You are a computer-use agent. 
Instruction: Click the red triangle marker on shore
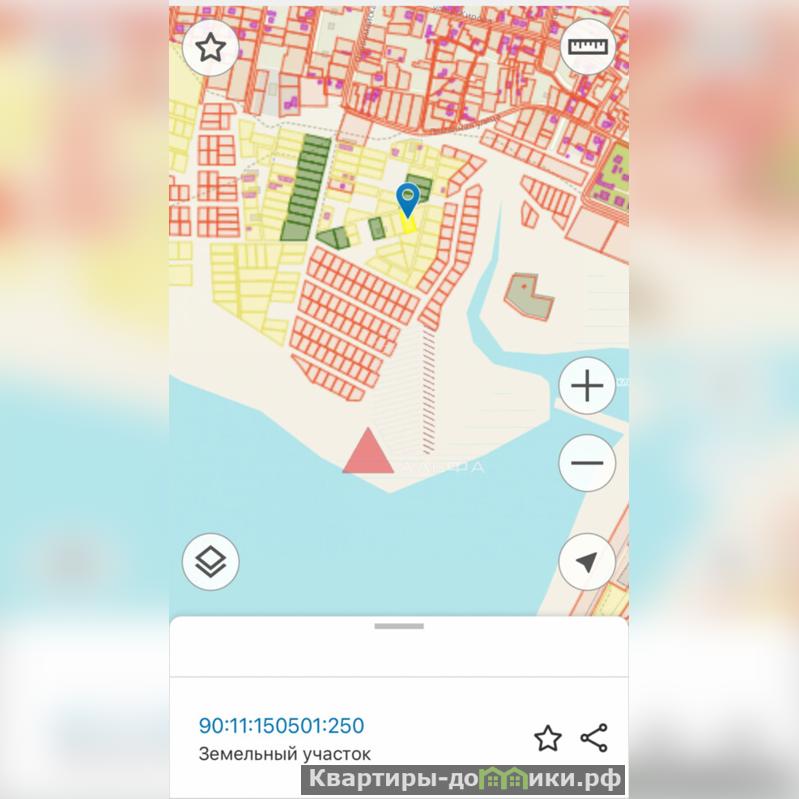click(368, 451)
